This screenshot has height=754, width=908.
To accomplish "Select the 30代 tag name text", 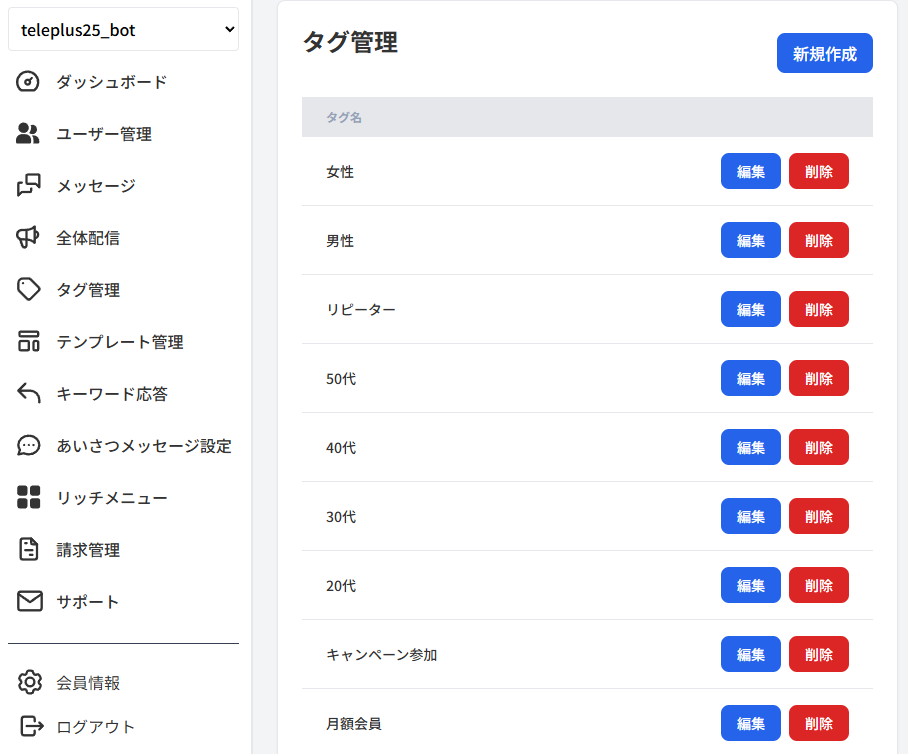I will [x=341, y=516].
